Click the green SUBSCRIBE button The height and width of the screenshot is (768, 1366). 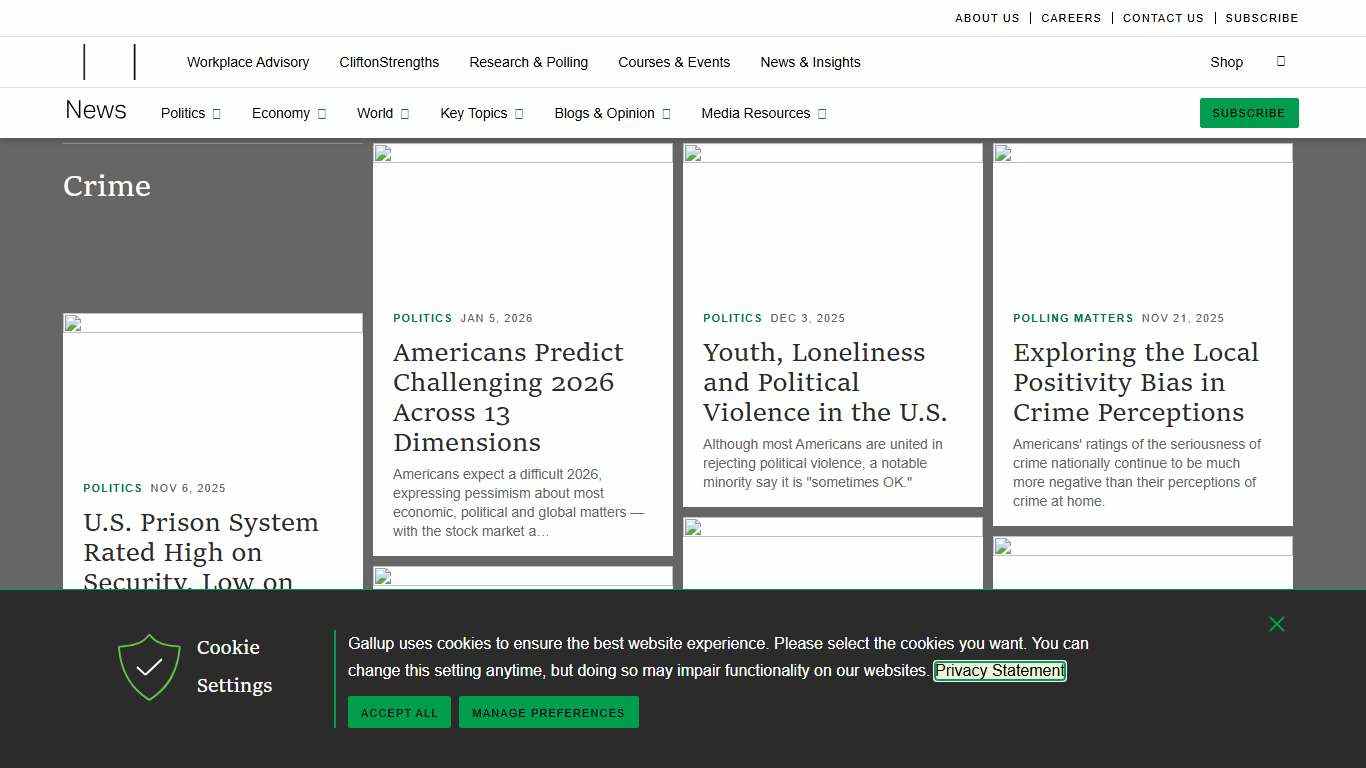point(1248,113)
